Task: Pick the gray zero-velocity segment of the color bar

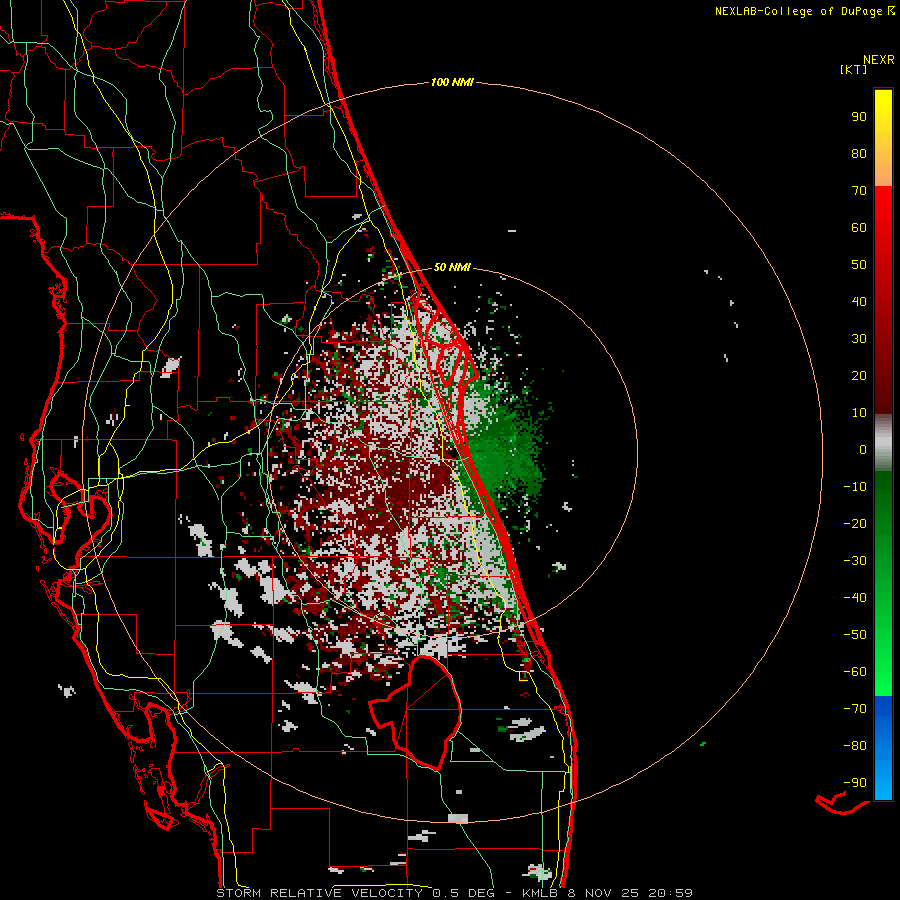Action: [x=883, y=443]
